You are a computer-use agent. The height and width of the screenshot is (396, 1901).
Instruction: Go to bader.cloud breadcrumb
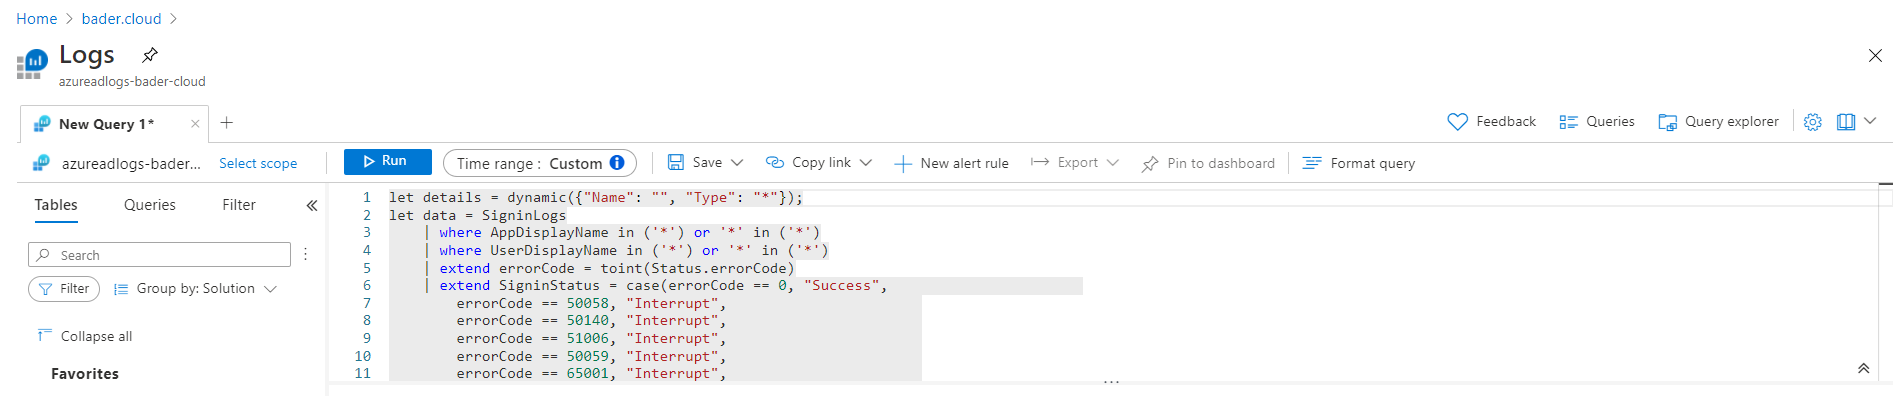pyautogui.click(x=121, y=19)
